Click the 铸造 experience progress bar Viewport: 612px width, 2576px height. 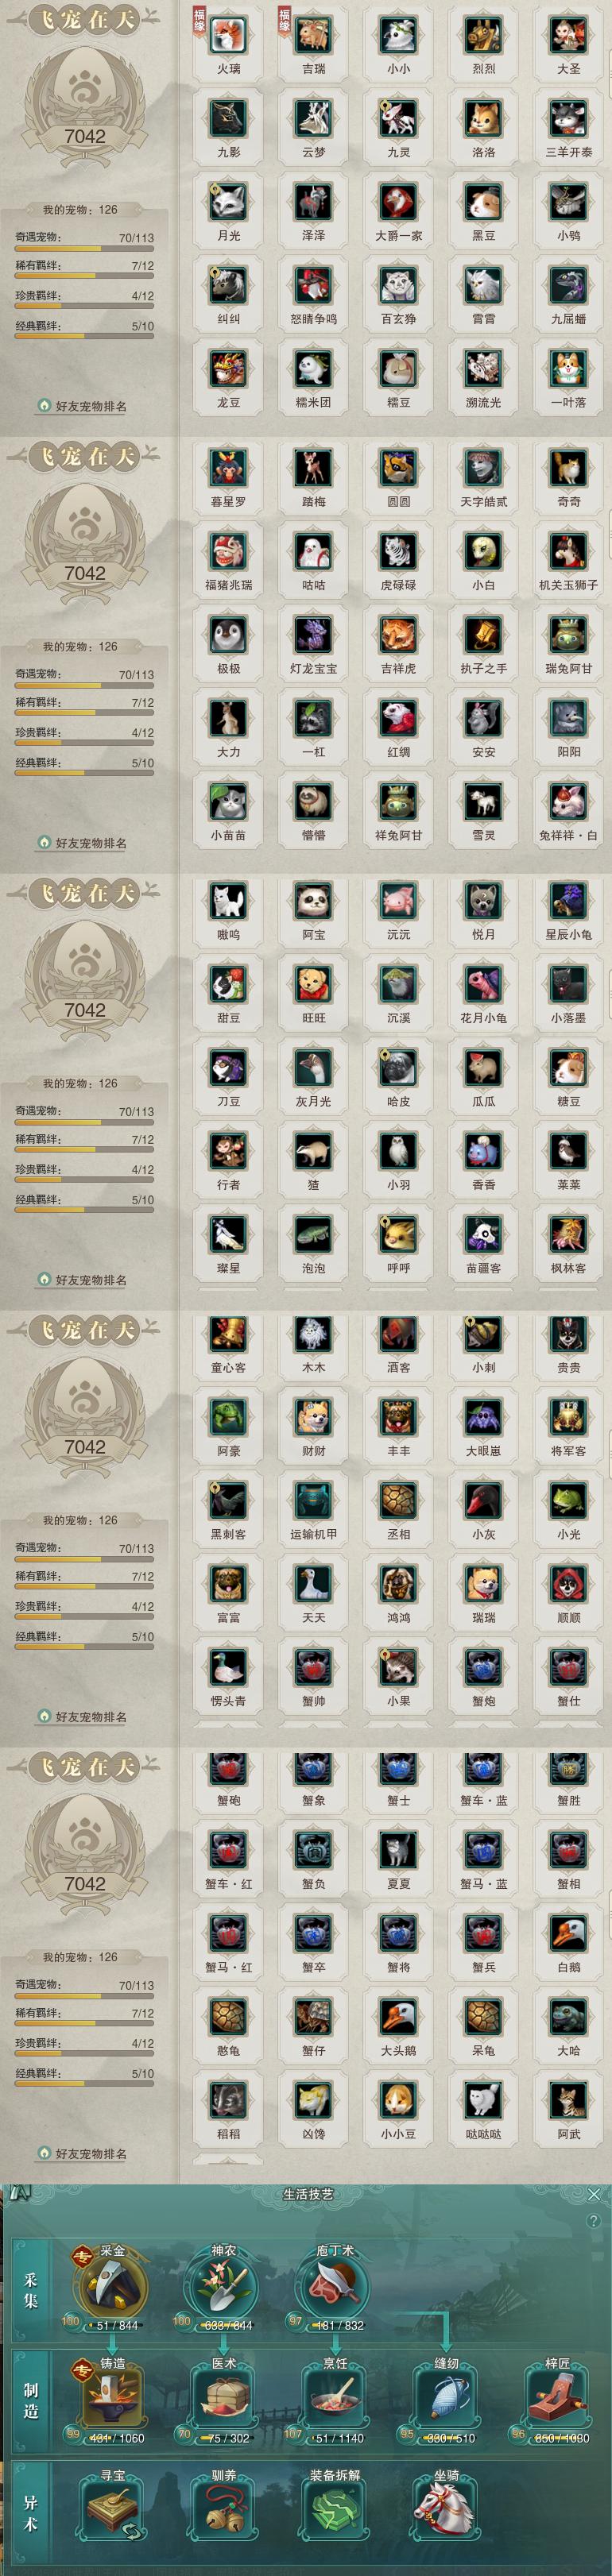coord(115,2438)
